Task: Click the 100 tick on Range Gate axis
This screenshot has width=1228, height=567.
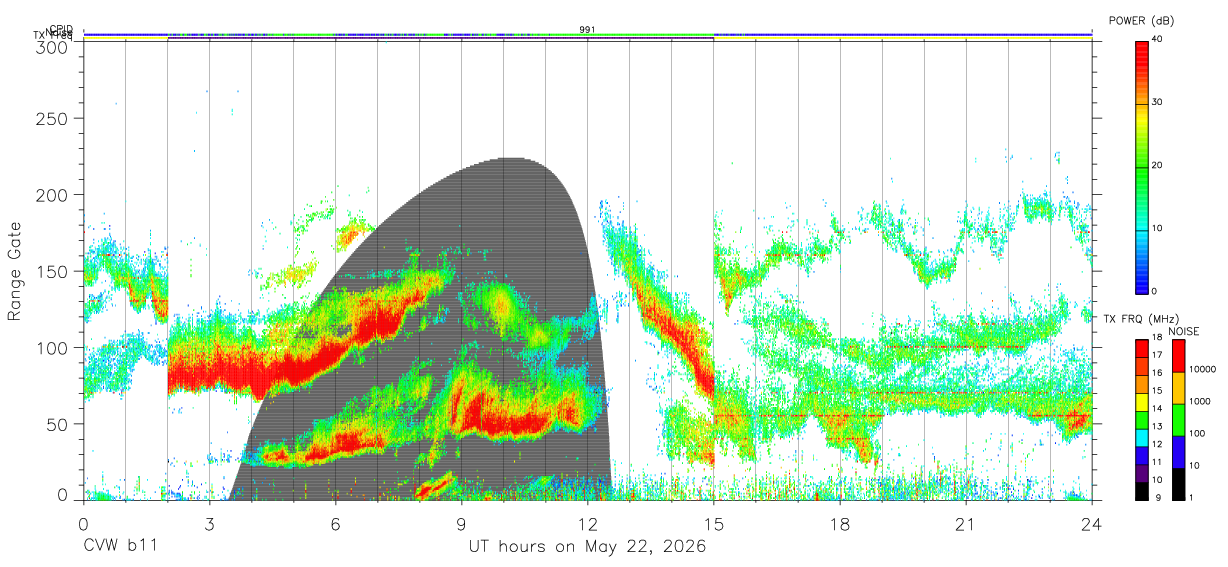Action: pyautogui.click(x=51, y=347)
